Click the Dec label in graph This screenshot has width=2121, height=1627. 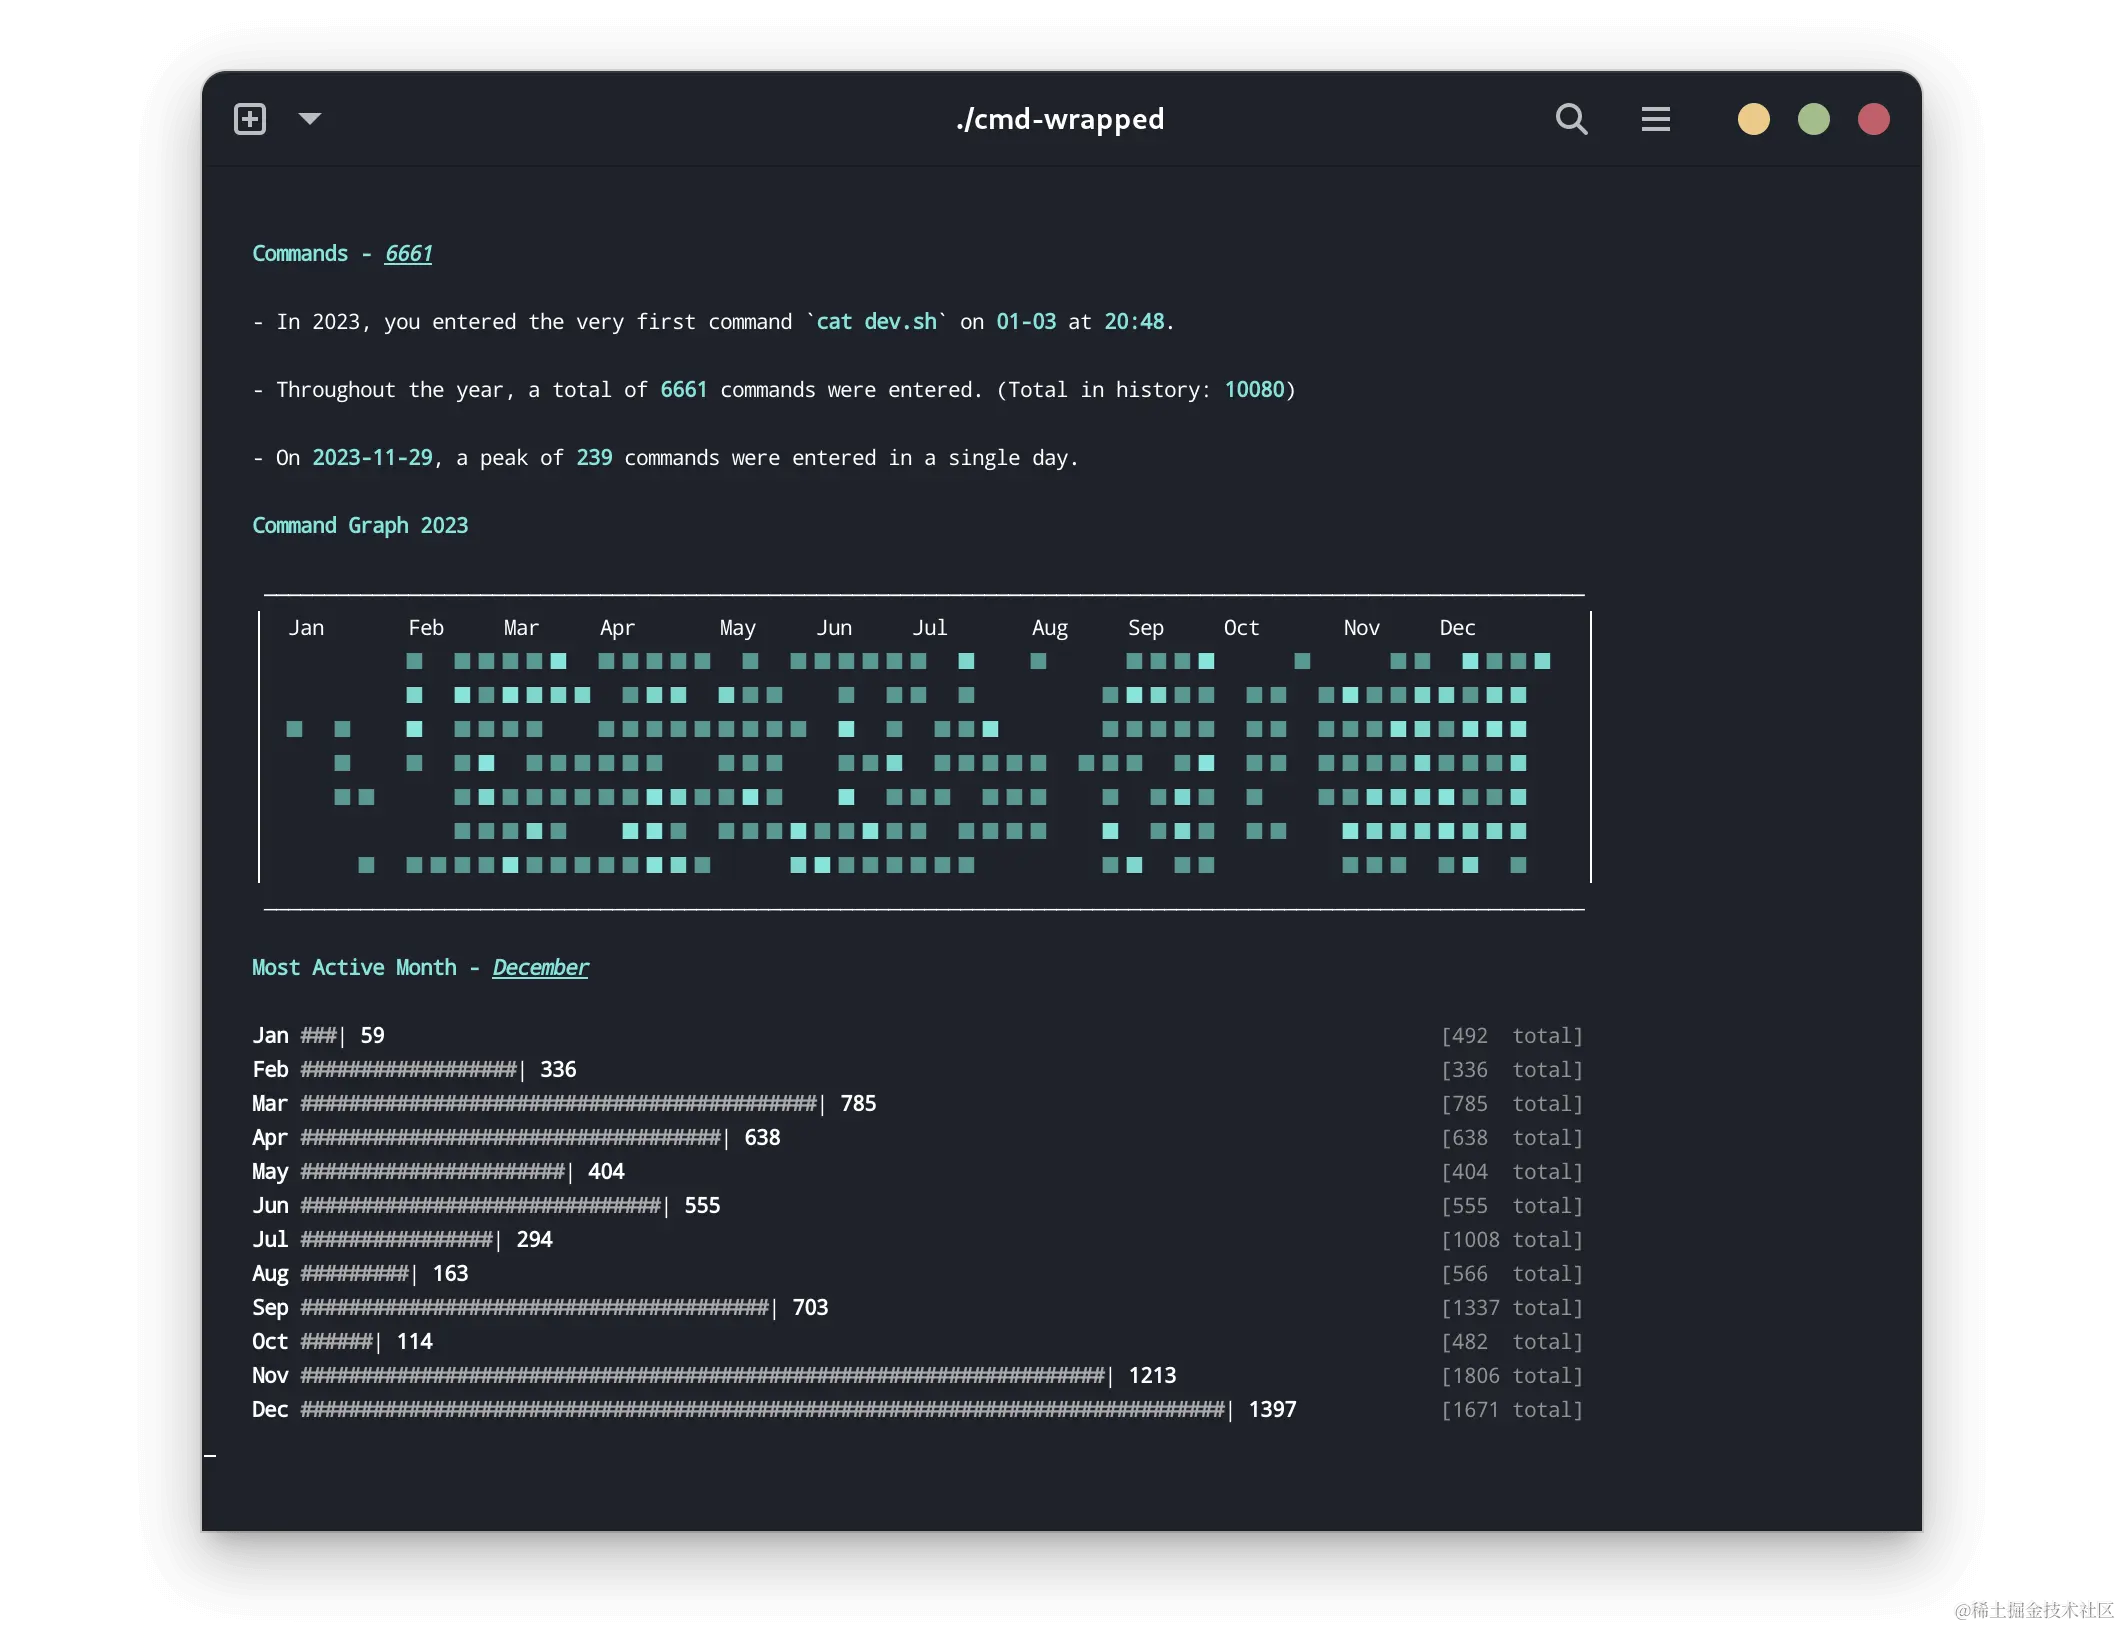1457,628
